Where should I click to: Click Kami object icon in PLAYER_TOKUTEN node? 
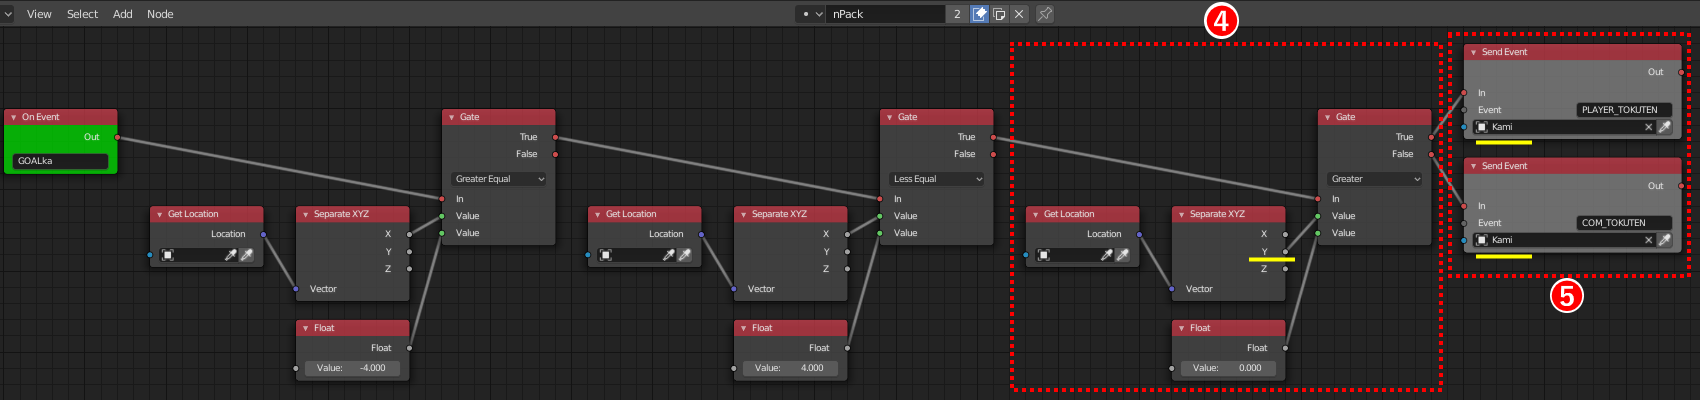1482,127
